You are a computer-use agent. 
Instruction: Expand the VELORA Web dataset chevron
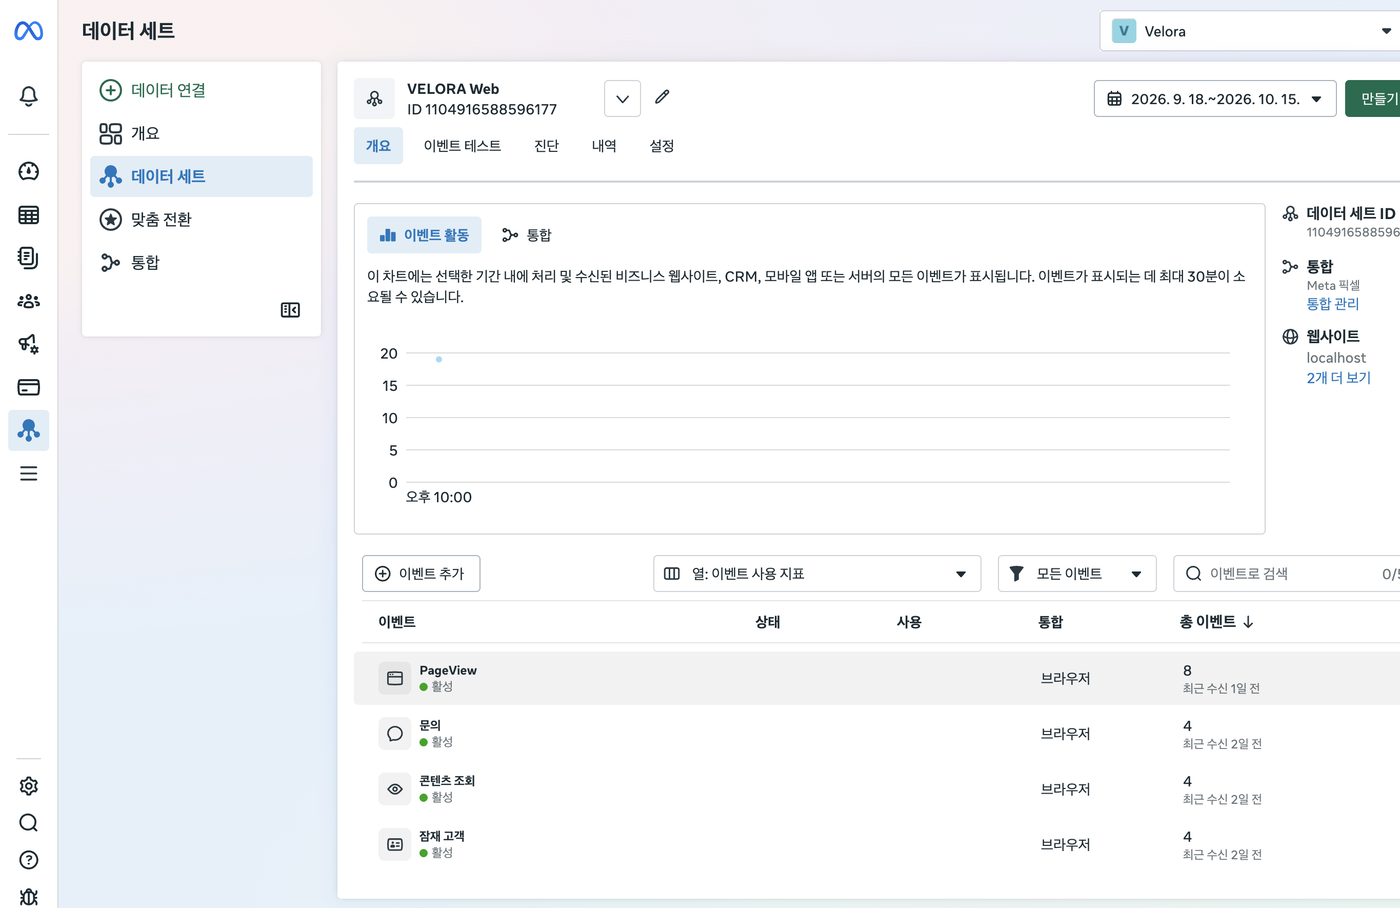(x=622, y=99)
